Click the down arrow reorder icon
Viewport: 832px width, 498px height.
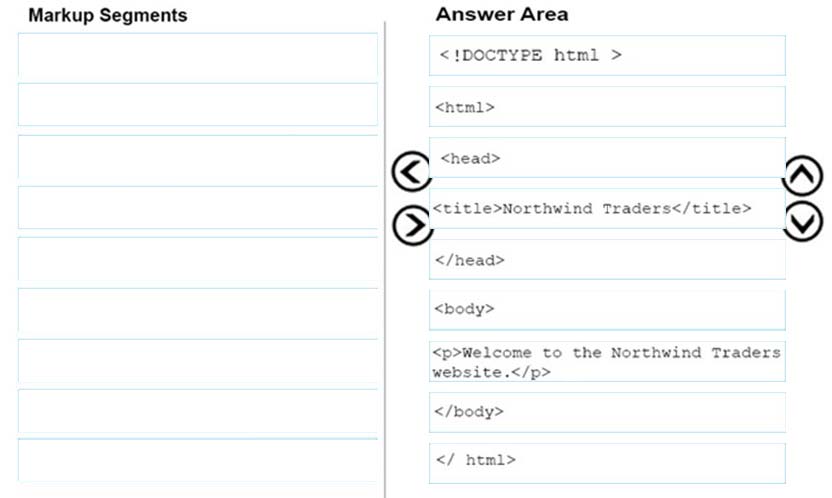(x=802, y=221)
